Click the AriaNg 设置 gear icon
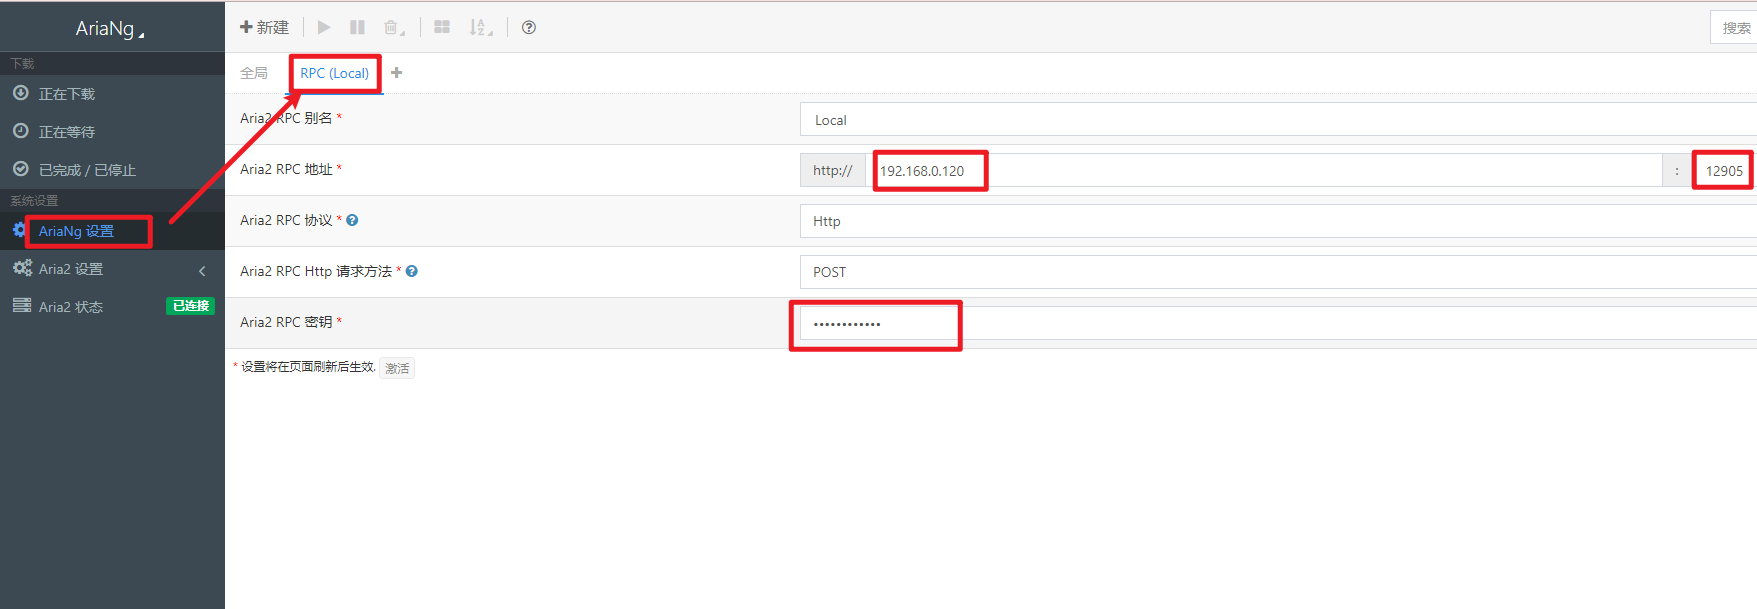 coord(20,230)
